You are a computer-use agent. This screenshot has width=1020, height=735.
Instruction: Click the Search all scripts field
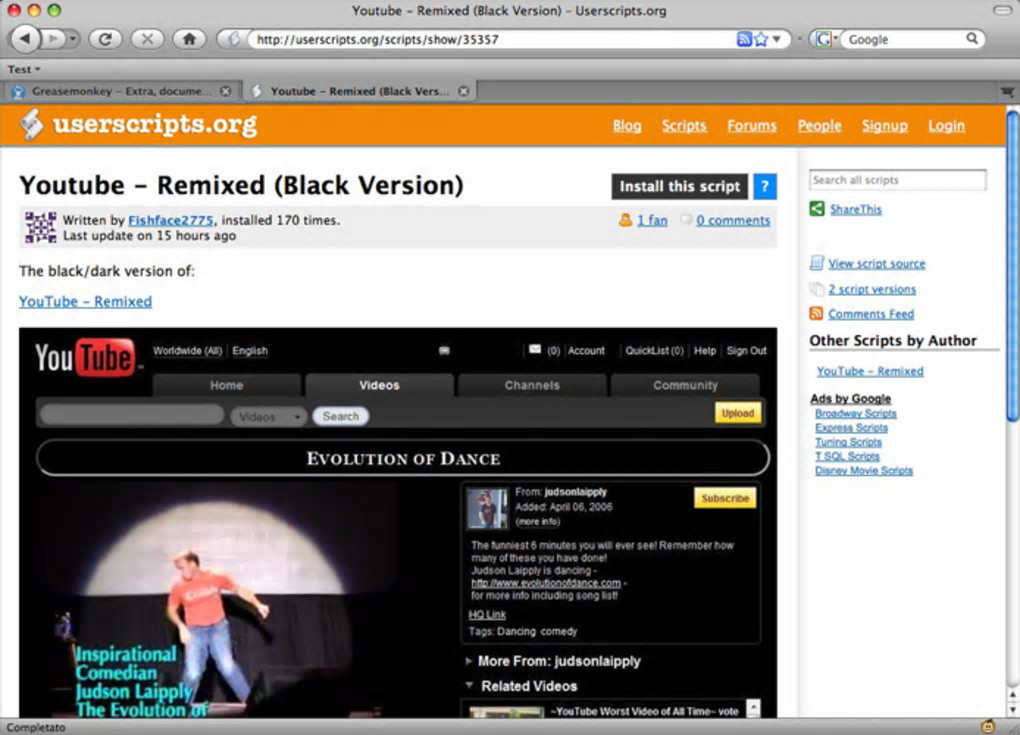pyautogui.click(x=898, y=180)
